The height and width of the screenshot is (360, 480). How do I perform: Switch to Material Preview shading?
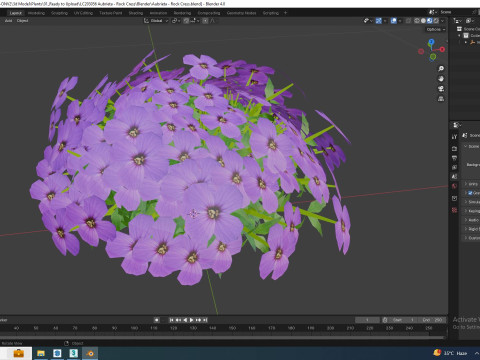point(430,21)
